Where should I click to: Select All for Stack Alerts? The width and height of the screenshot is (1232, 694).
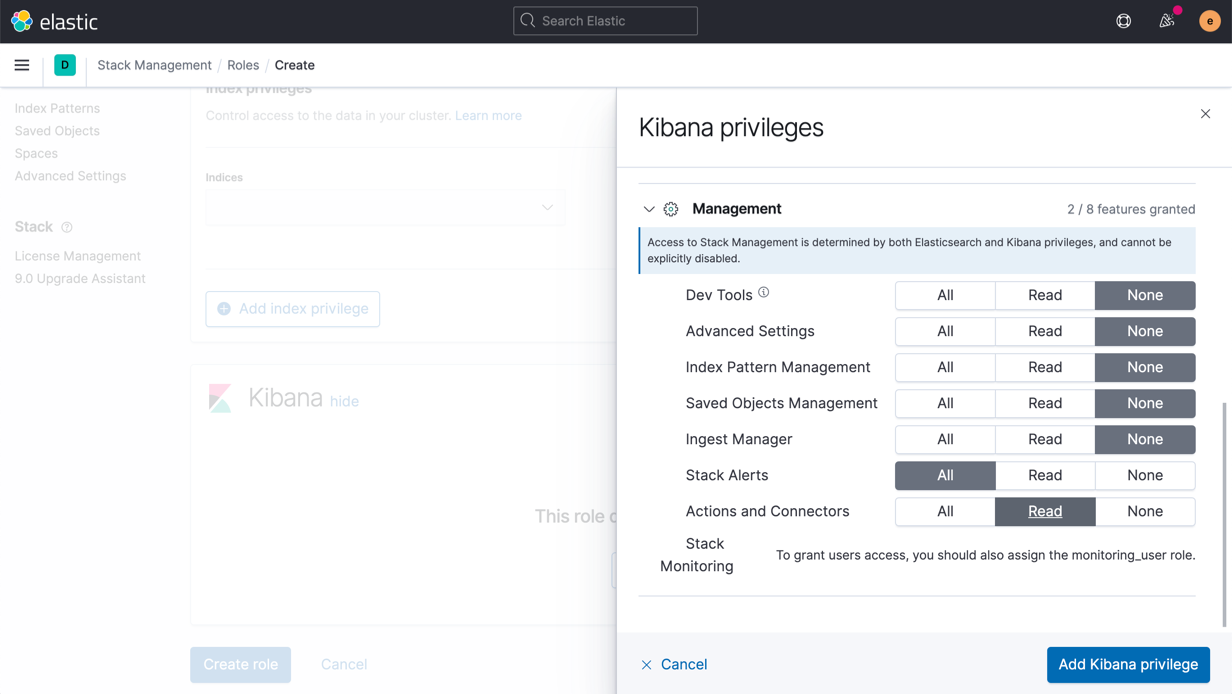[945, 475]
